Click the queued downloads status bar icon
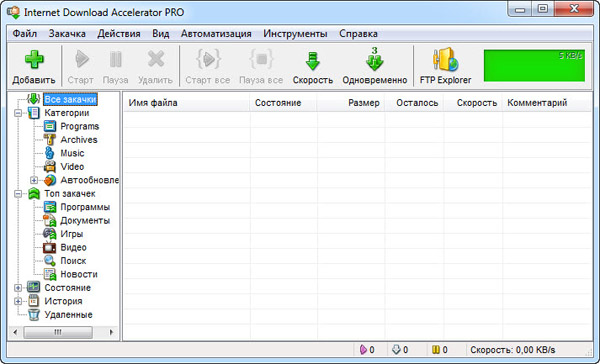600x364 pixels. [x=396, y=349]
